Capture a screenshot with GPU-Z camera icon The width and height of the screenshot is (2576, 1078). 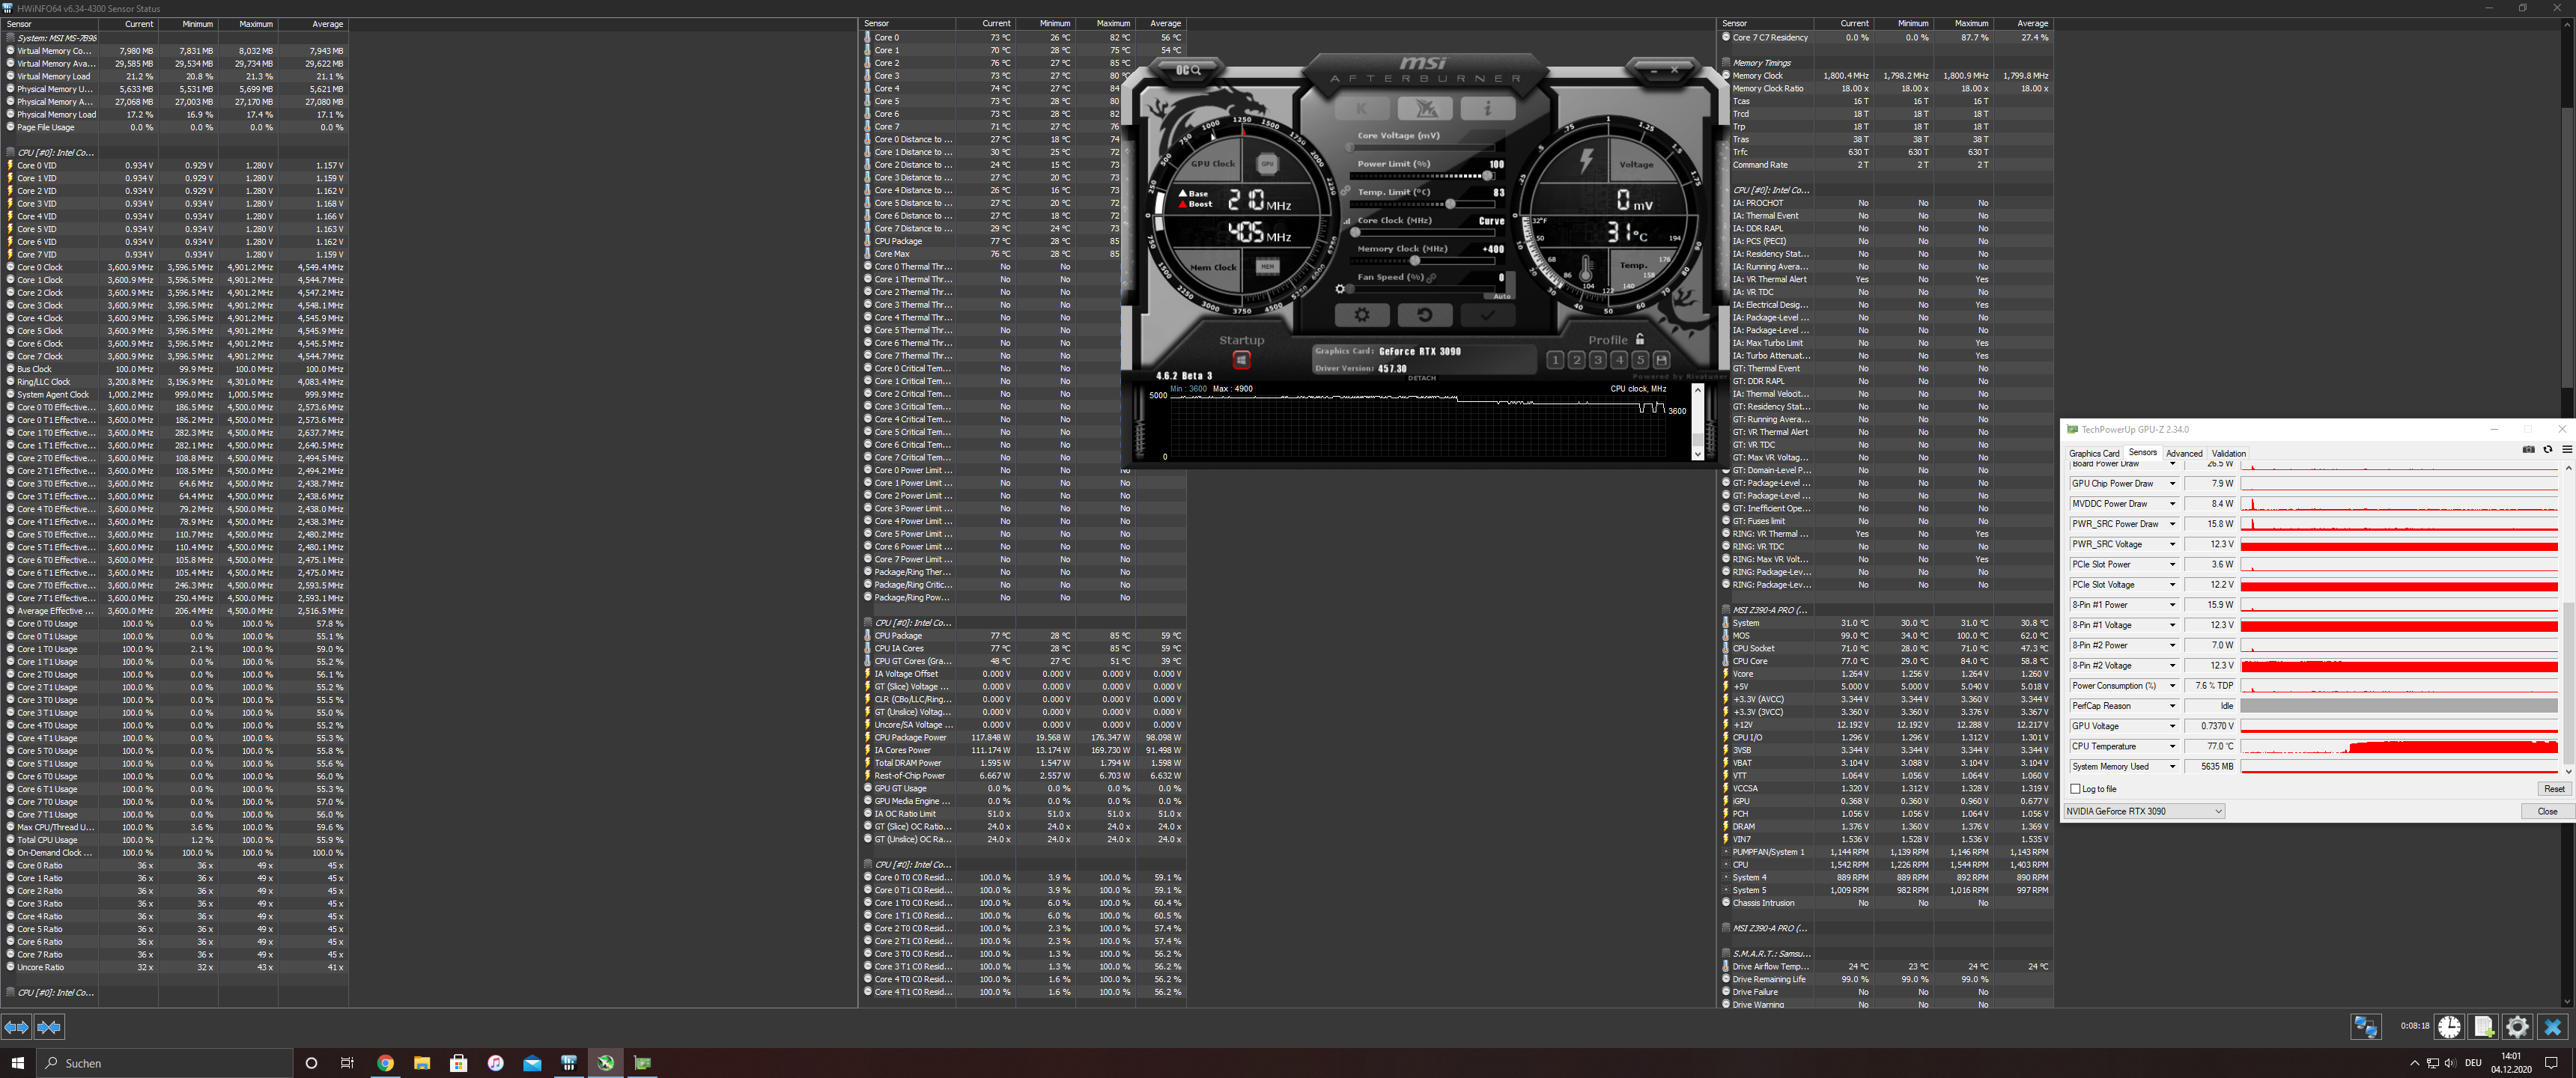coord(2529,450)
